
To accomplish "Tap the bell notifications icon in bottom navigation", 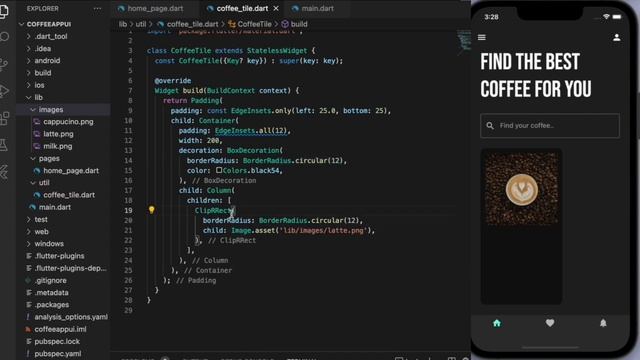I will 603,323.
